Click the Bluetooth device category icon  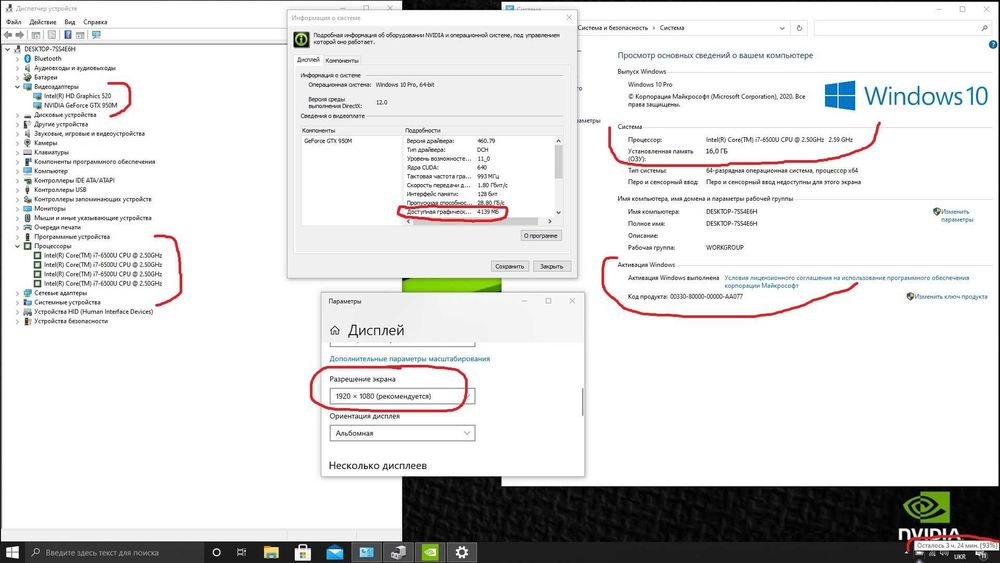tap(27, 58)
